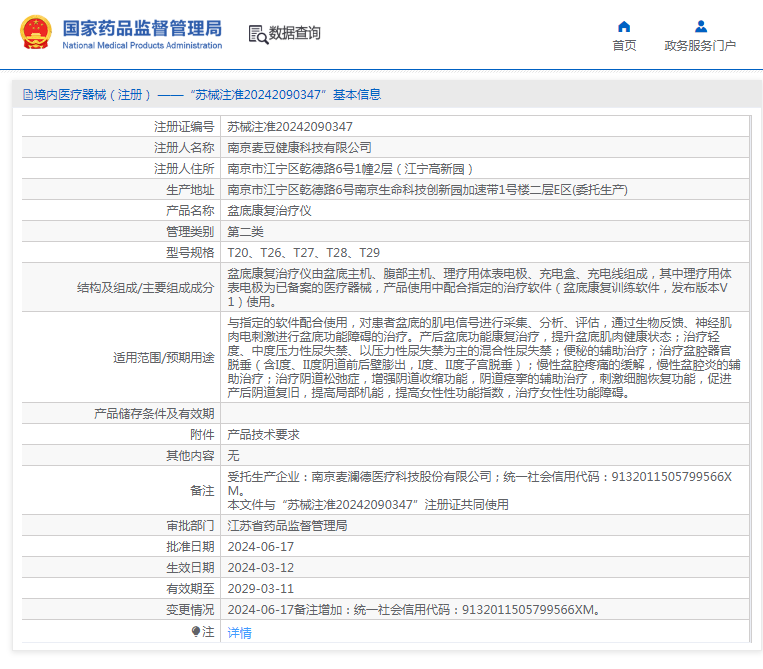763x669 pixels.
Task: Select 南京麦豆健康科技有限公司 value
Action: pyautogui.click(x=299, y=147)
